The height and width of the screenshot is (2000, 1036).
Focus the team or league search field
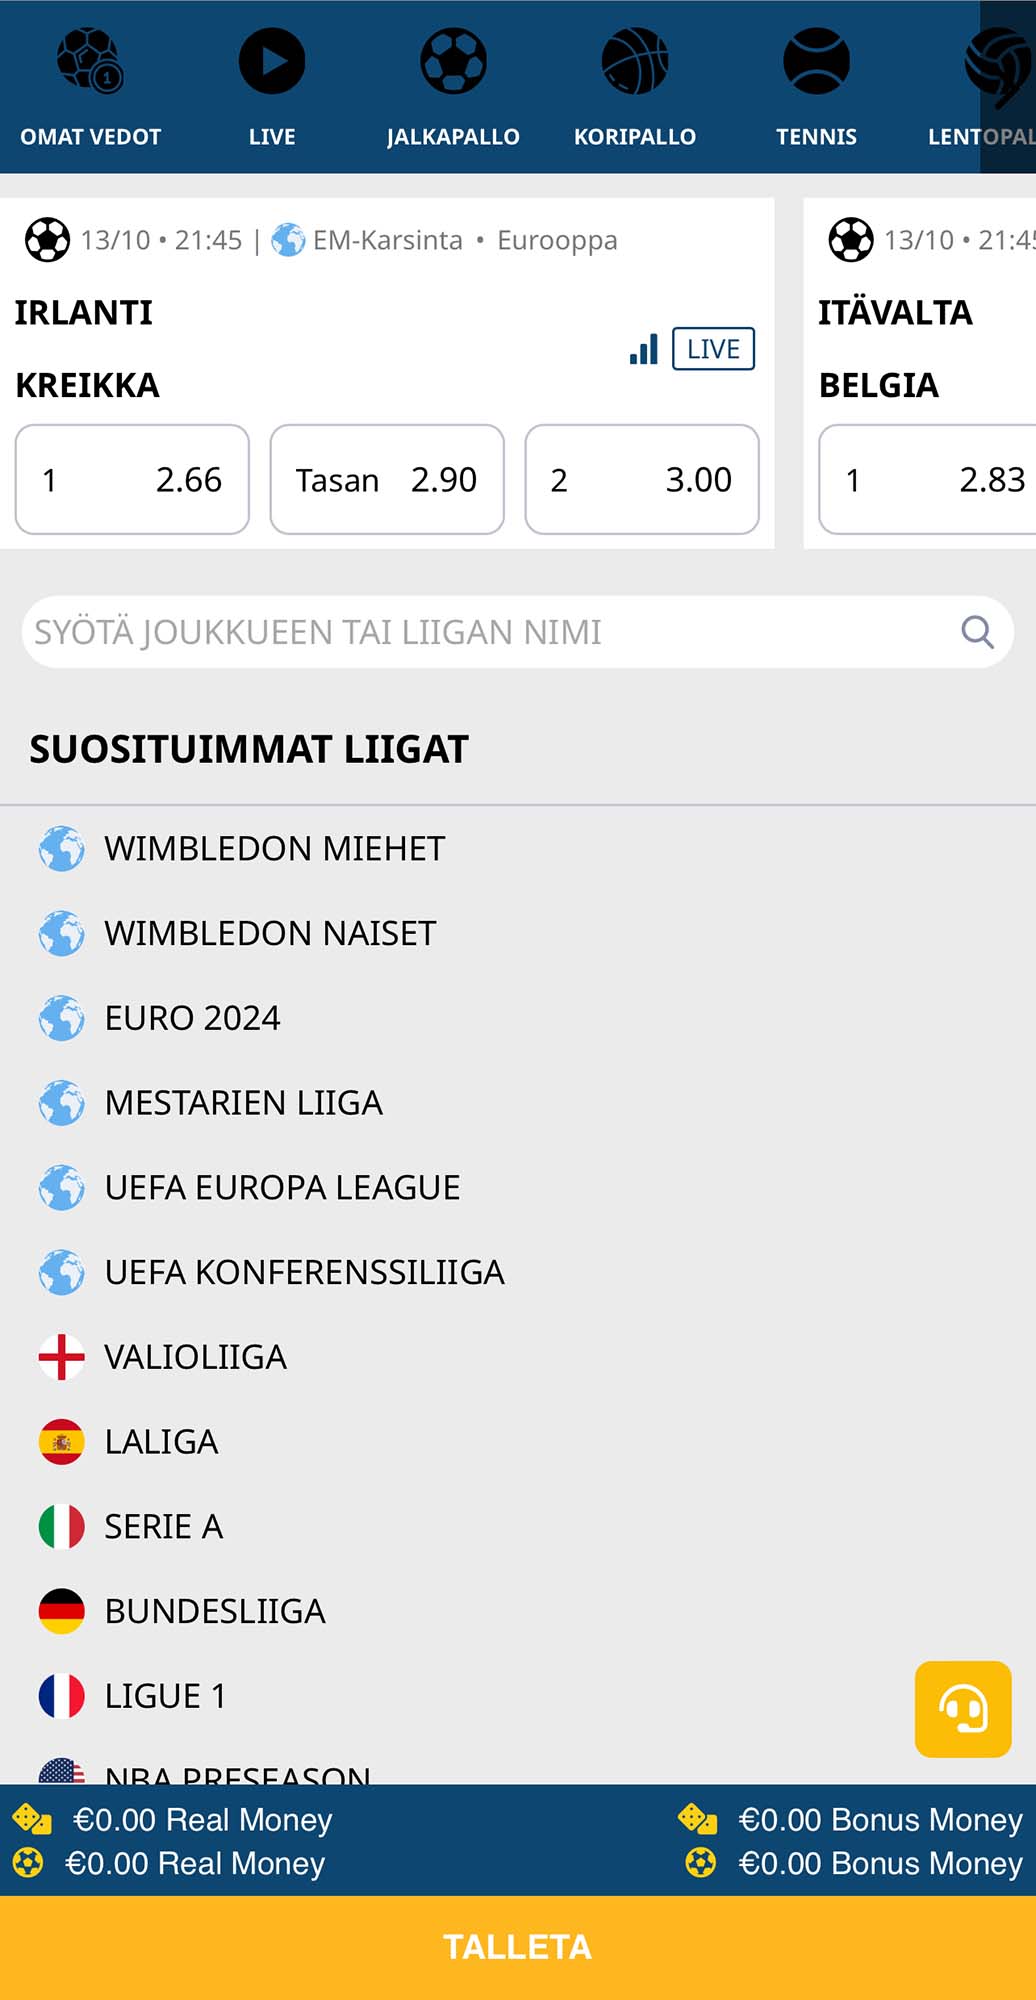[x=490, y=632]
